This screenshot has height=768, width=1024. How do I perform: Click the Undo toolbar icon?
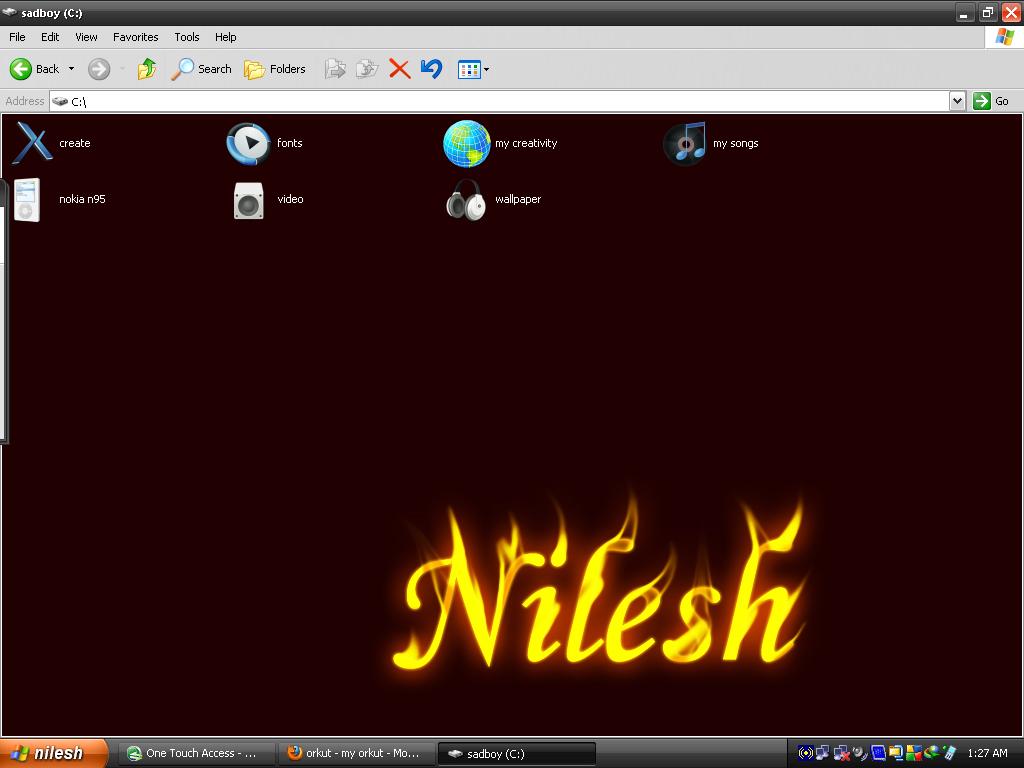[x=430, y=69]
